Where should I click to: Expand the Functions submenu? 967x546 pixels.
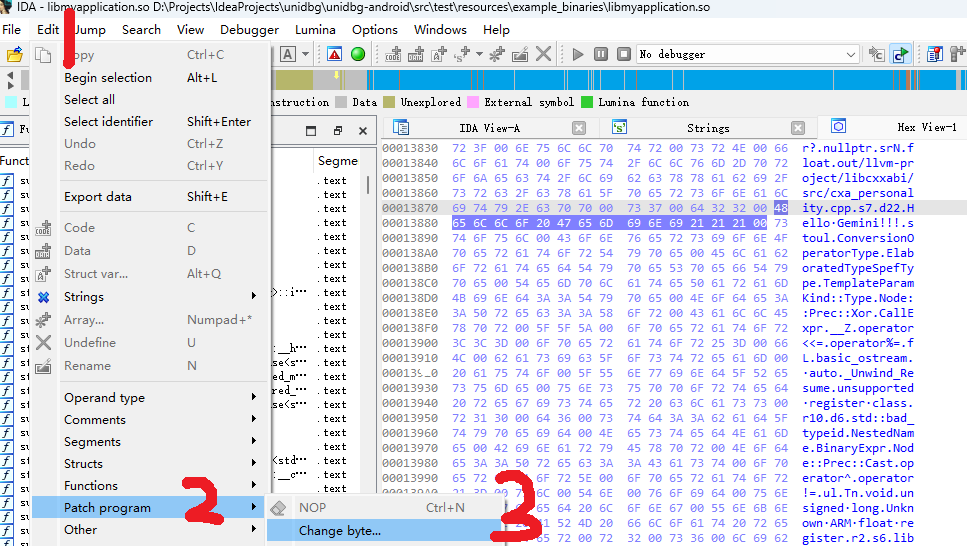tap(151, 486)
